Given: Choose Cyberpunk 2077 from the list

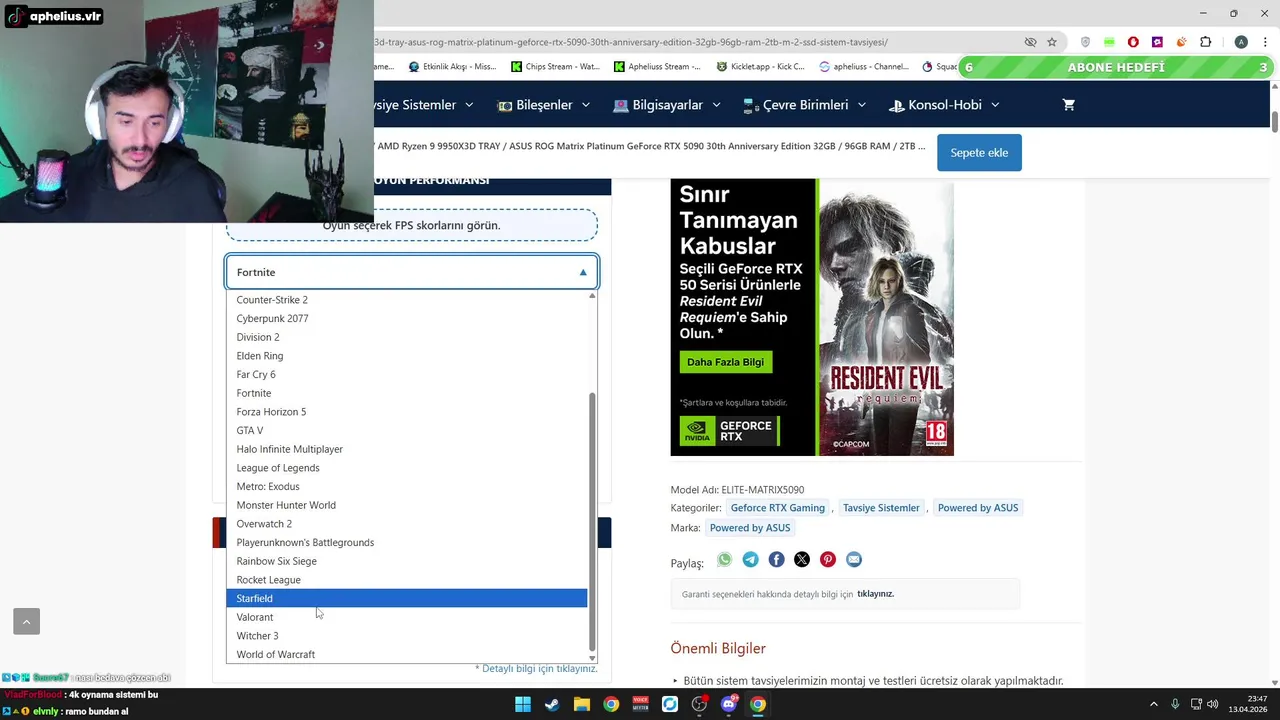Looking at the screenshot, I should pyautogui.click(x=407, y=318).
